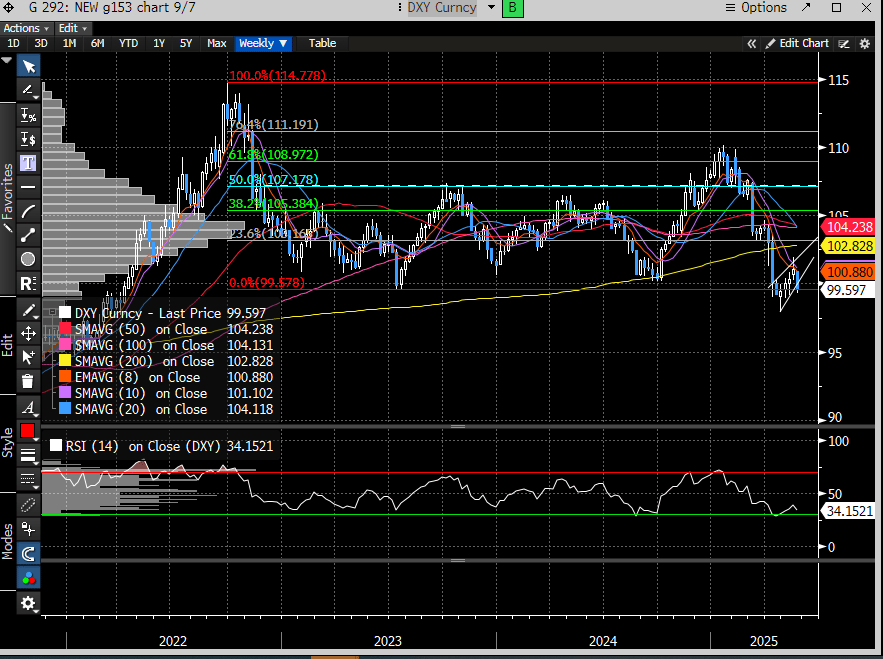883x659 pixels.
Task: Select the horizontal line drawing tool
Action: (28, 187)
